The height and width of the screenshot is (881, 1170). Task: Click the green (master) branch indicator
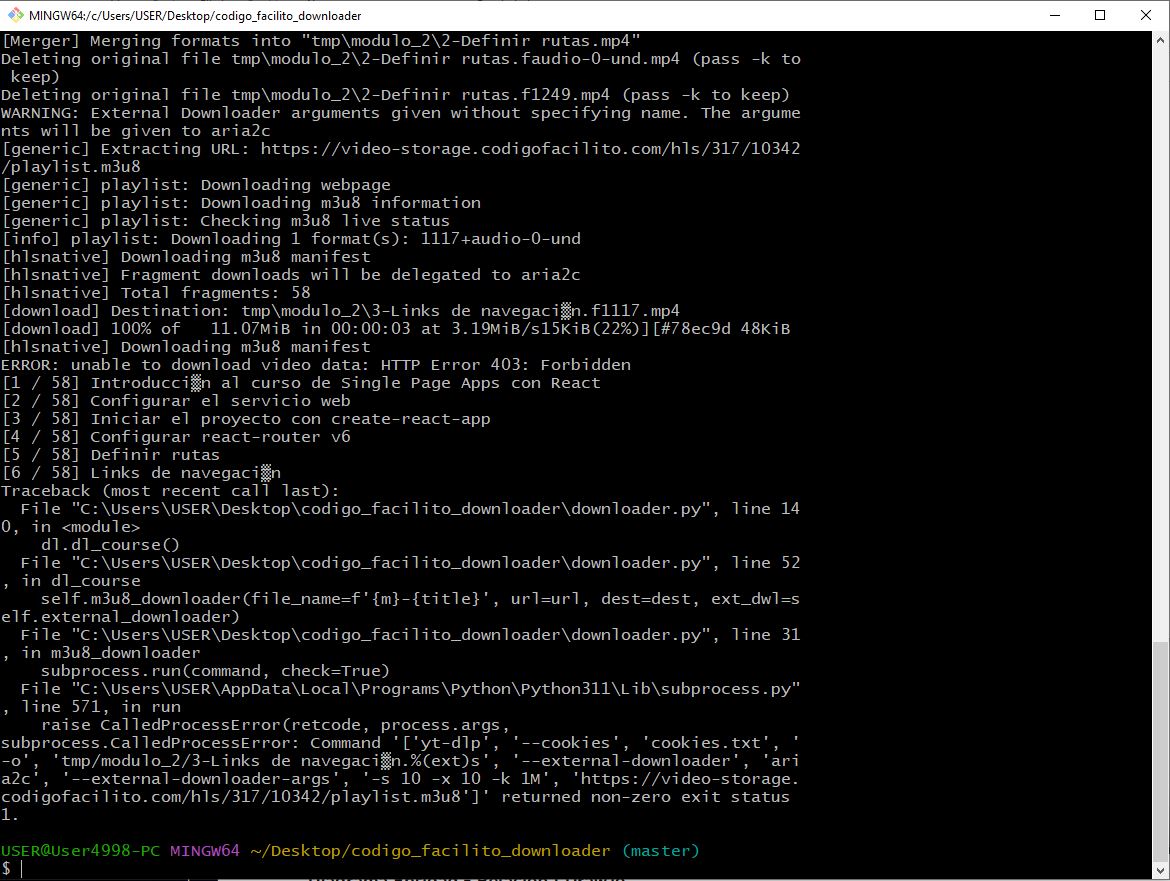[660, 850]
